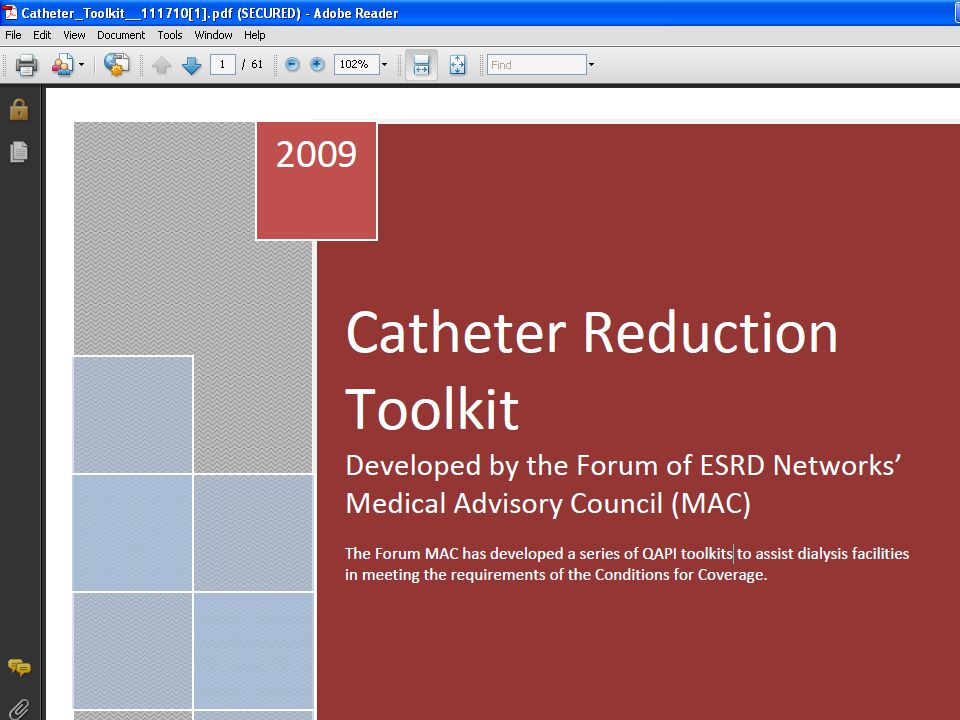Viewport: 960px width, 720px height.
Task: Click the zoom out minus button
Action: pyautogui.click(x=293, y=64)
